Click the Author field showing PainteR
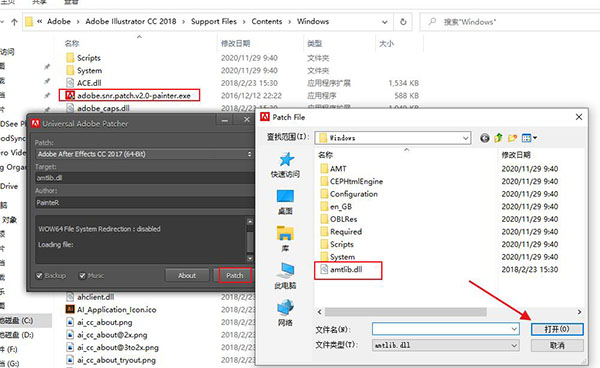 145,202
